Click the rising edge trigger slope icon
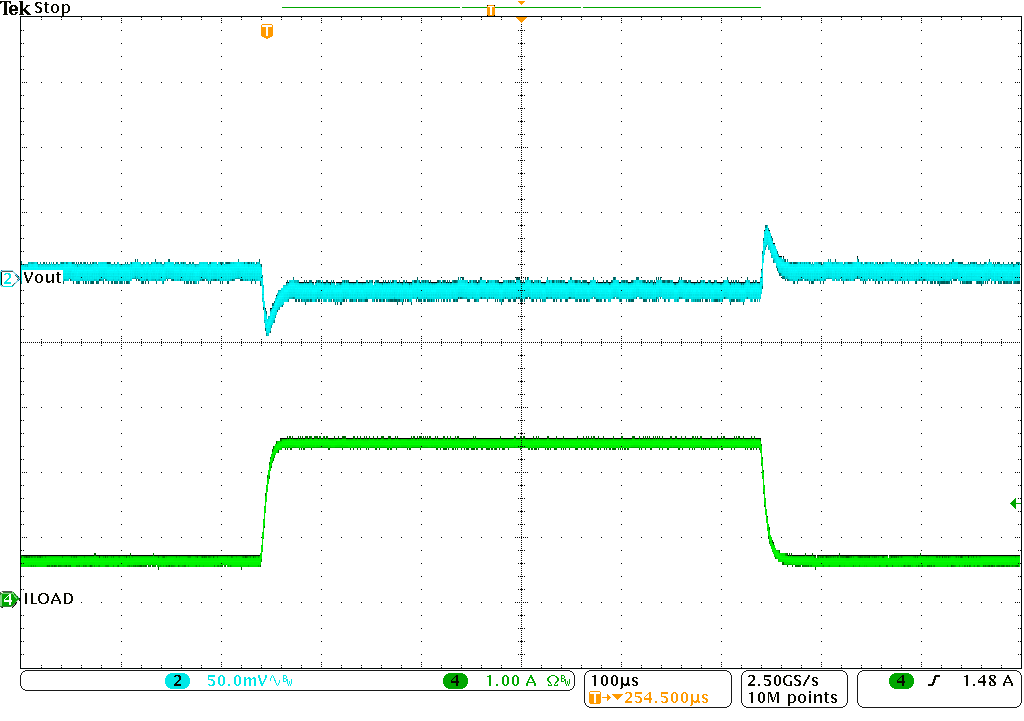 pyautogui.click(x=934, y=678)
